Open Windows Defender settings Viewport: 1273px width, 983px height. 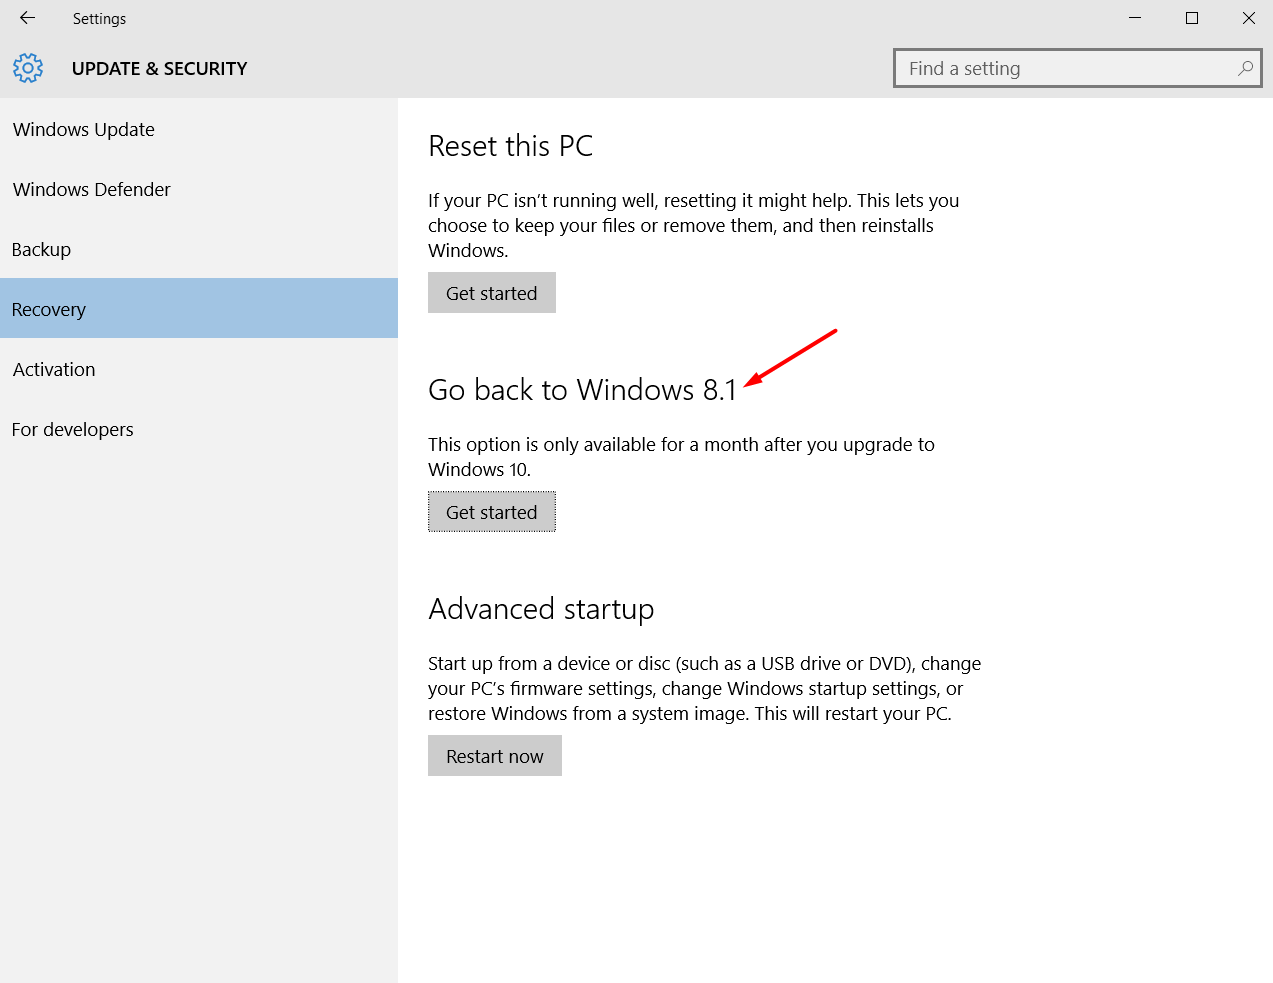point(91,189)
